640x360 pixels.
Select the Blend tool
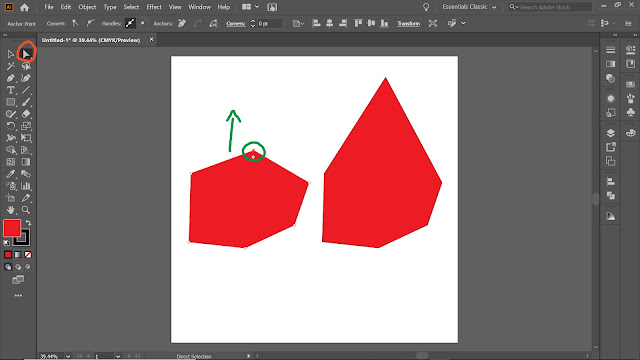tap(26, 174)
